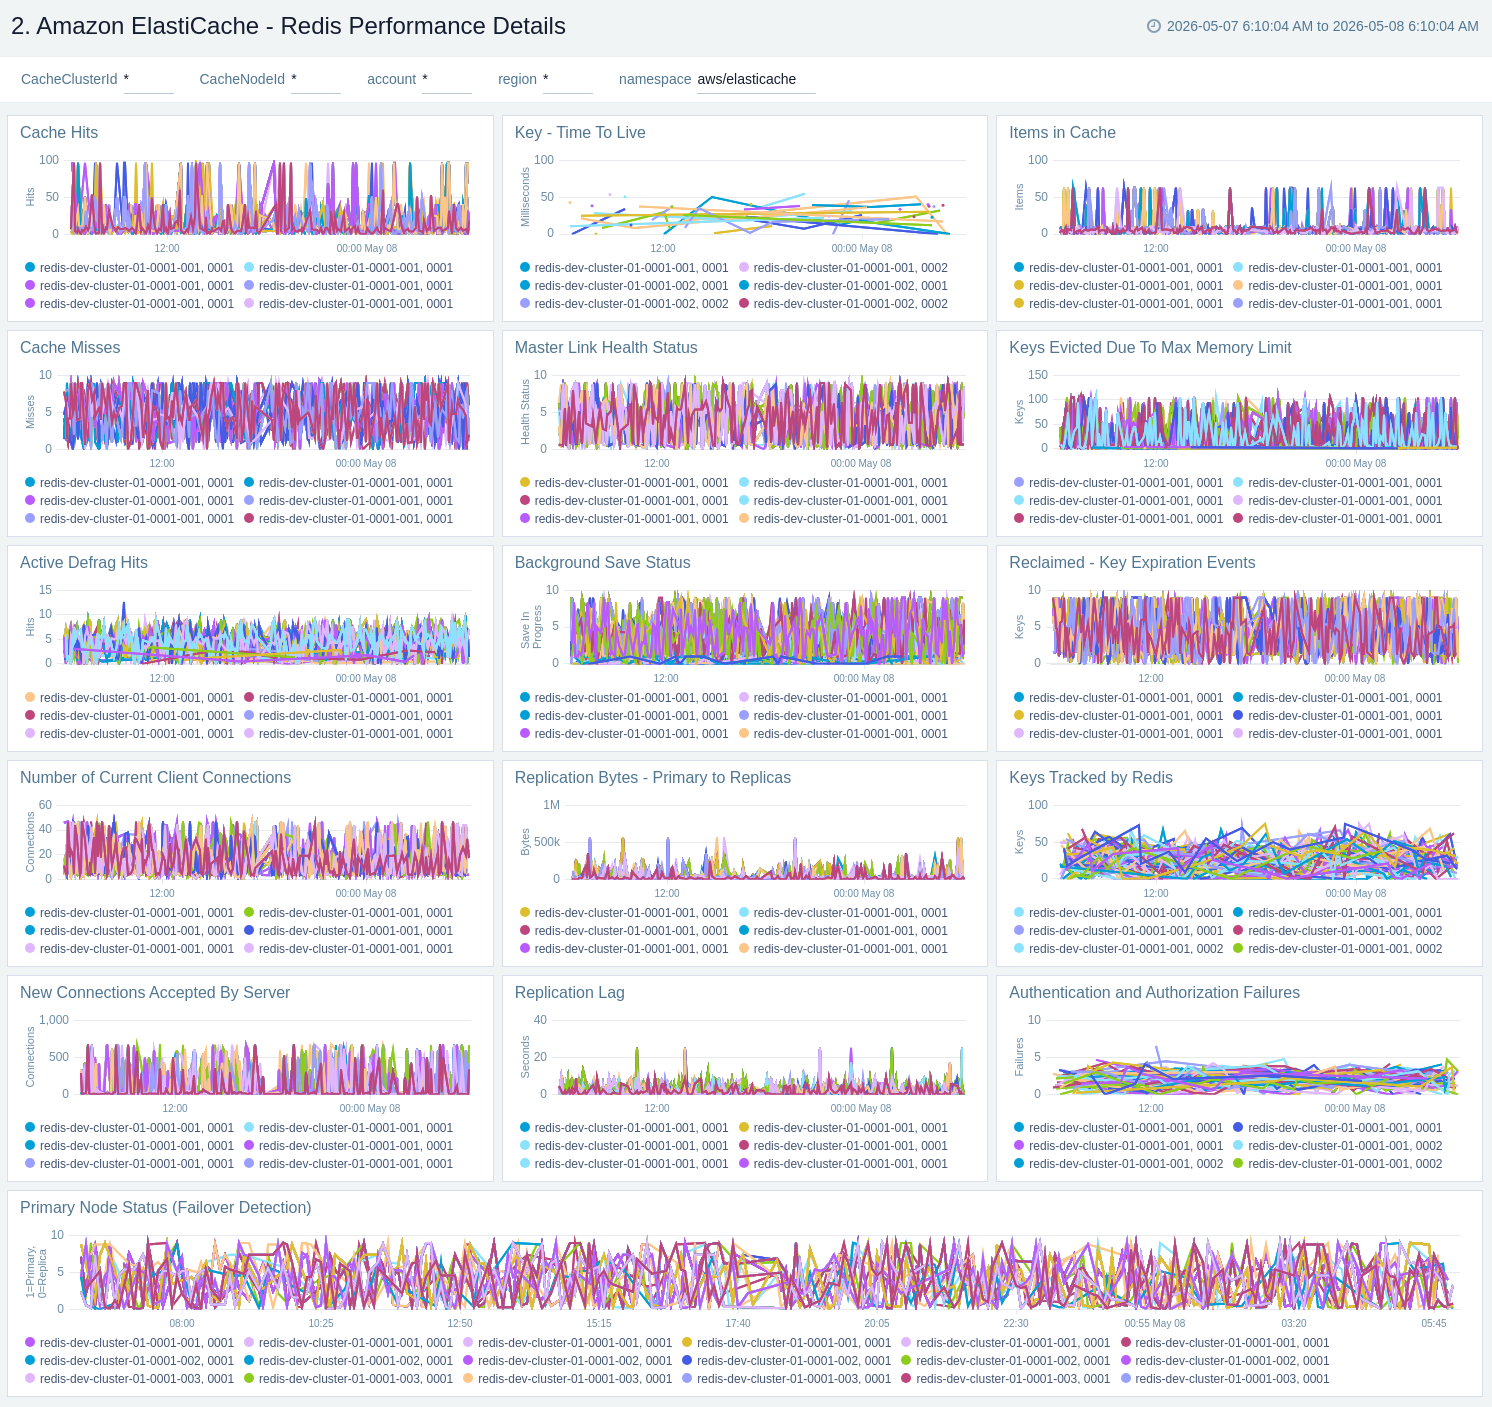Viewport: 1492px width, 1407px height.
Task: Open the Active Defrag Hits panel title
Action: 84,562
